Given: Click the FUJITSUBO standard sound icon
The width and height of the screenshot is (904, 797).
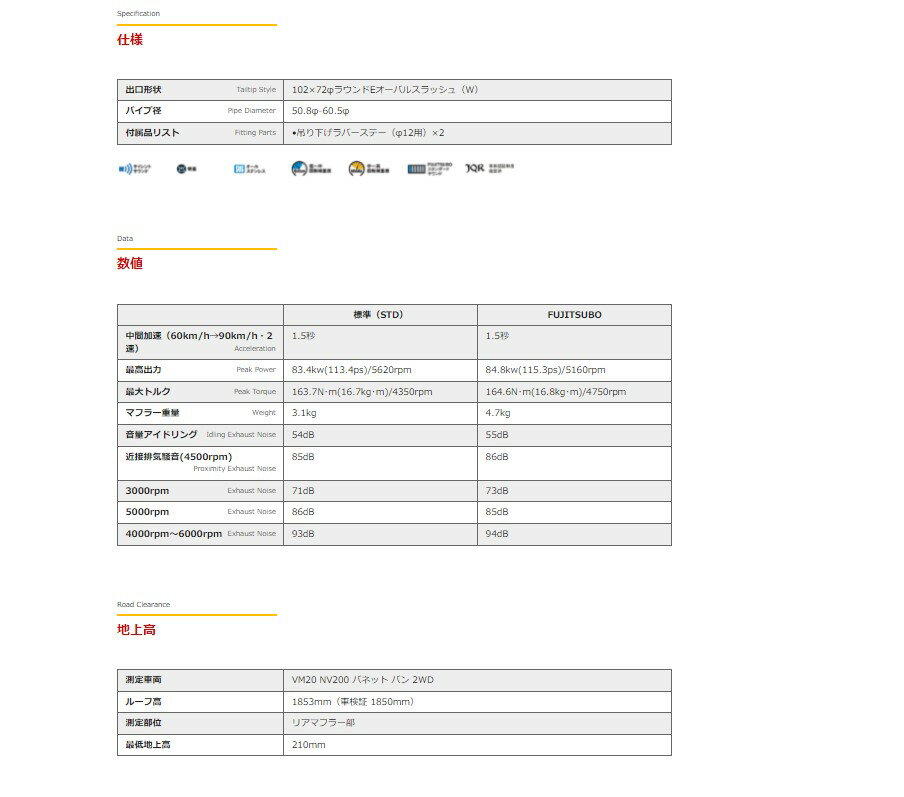Looking at the screenshot, I should click(430, 168).
